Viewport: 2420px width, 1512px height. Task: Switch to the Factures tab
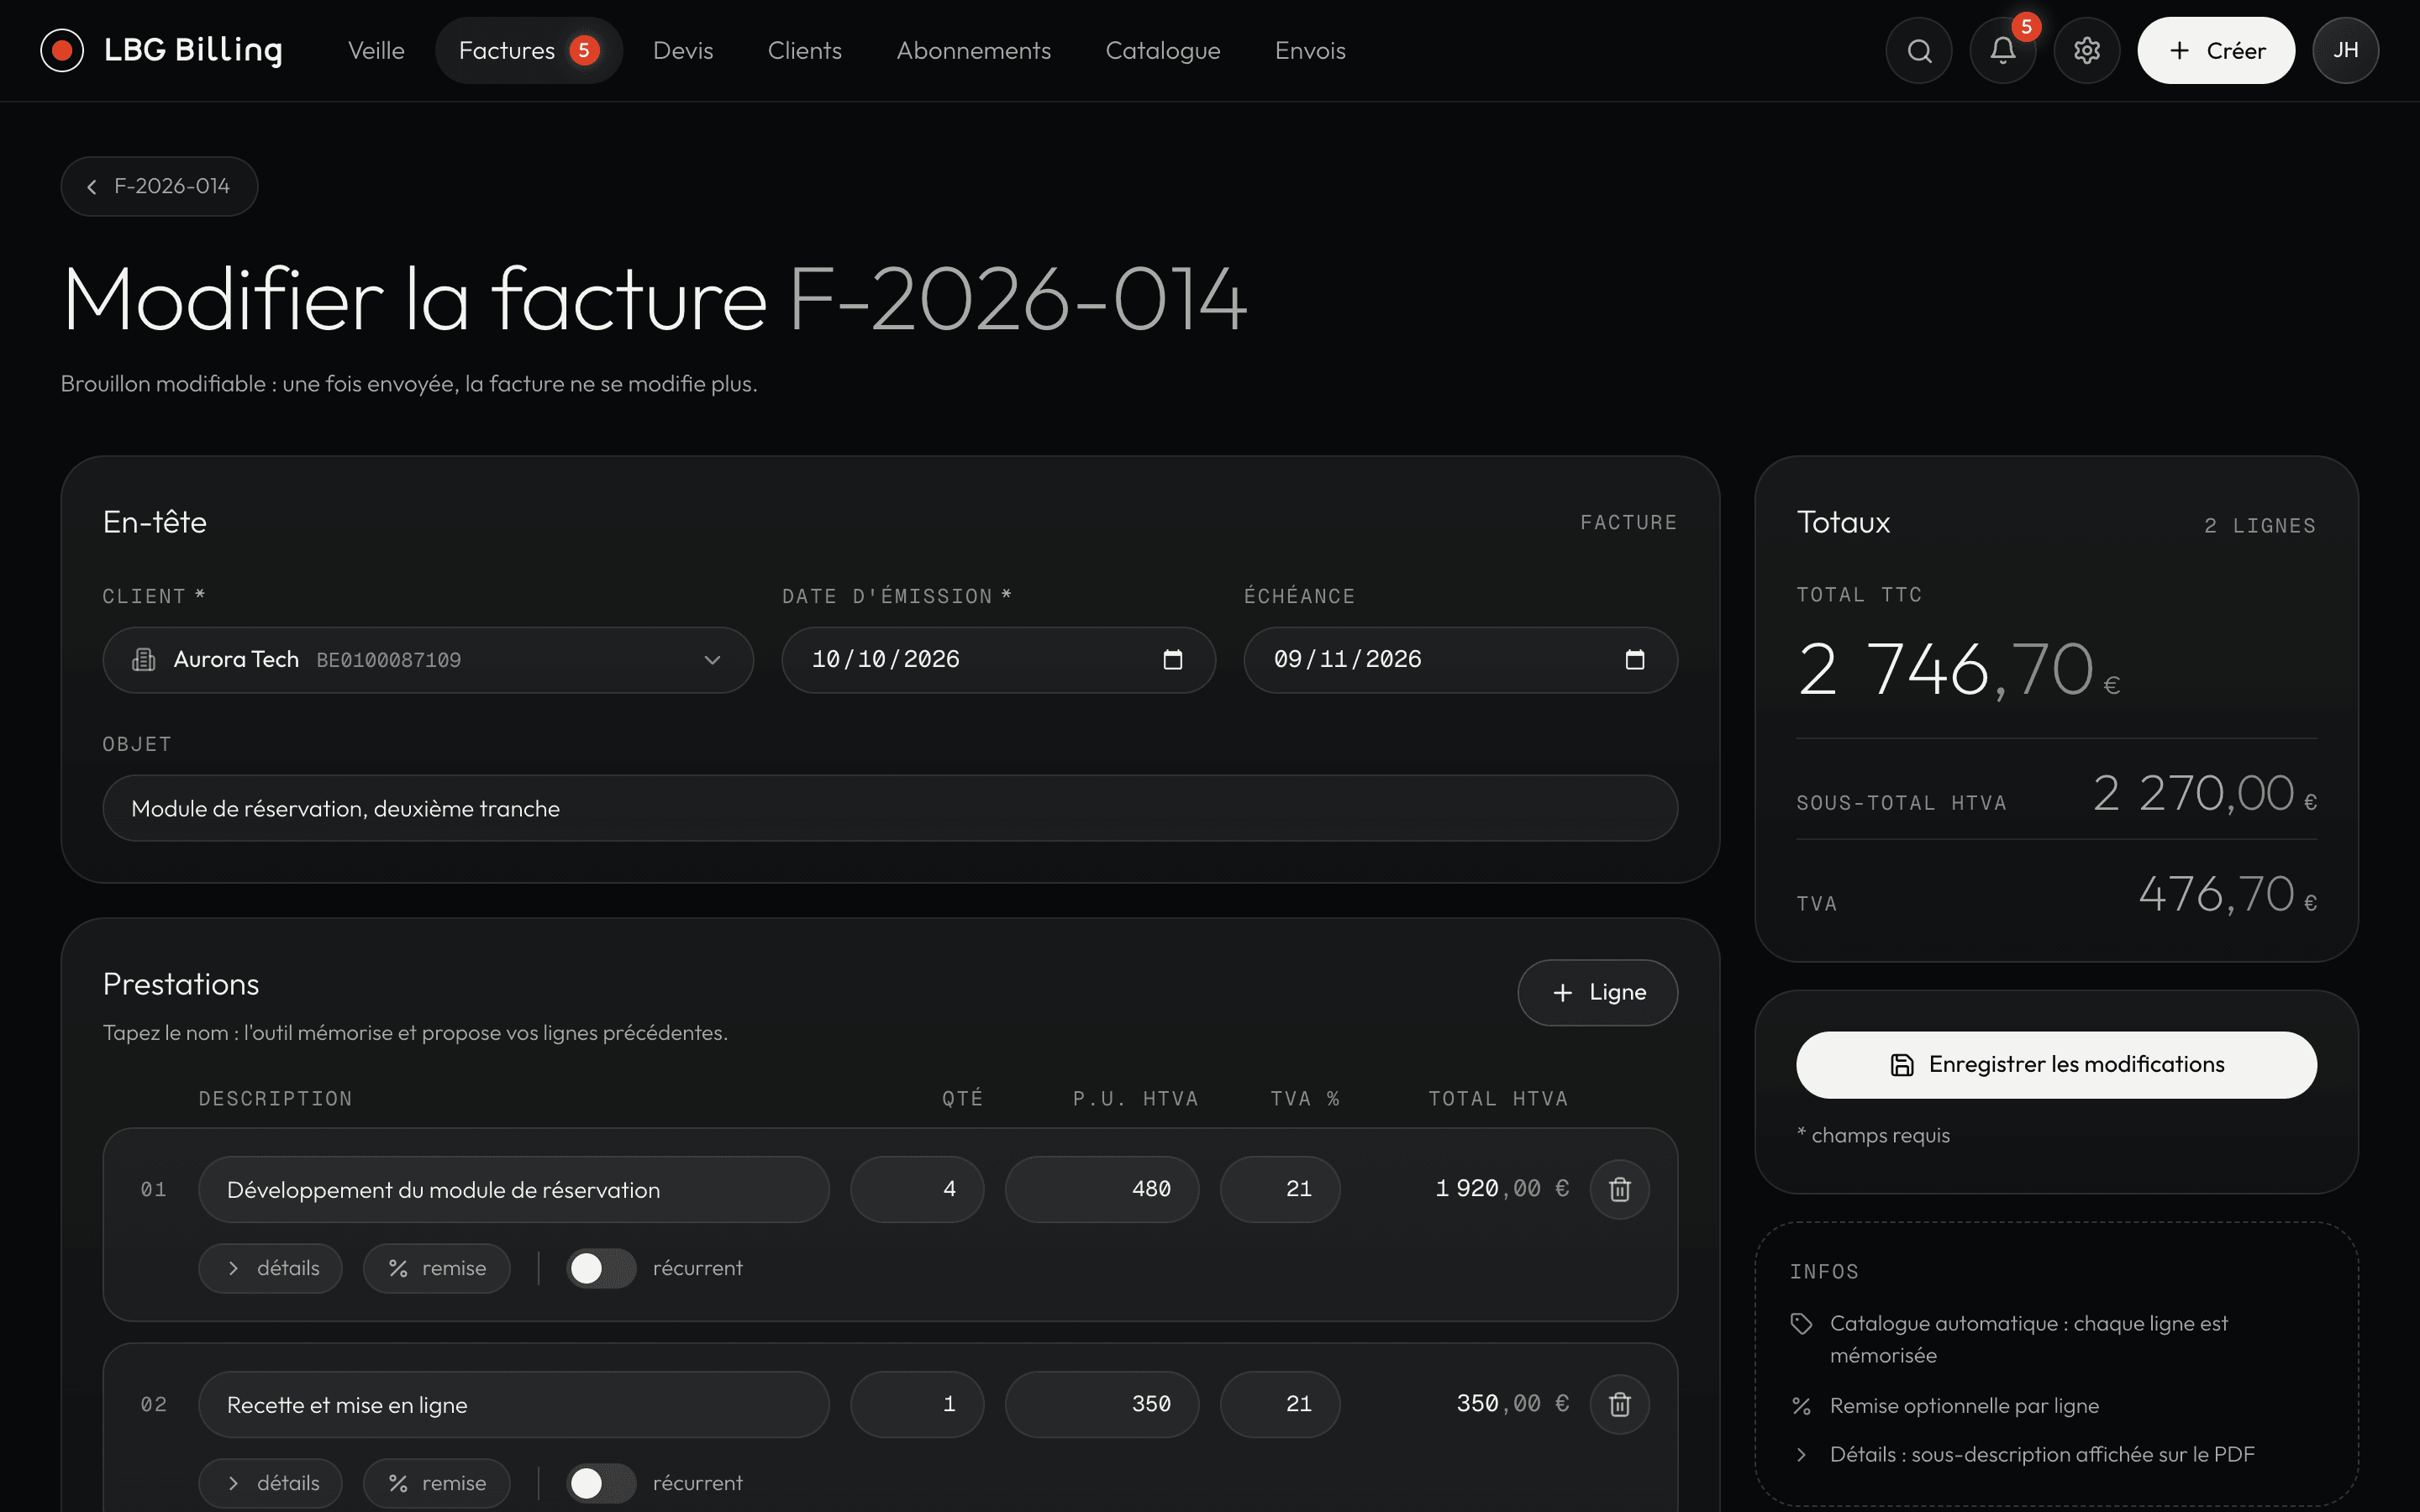click(529, 50)
